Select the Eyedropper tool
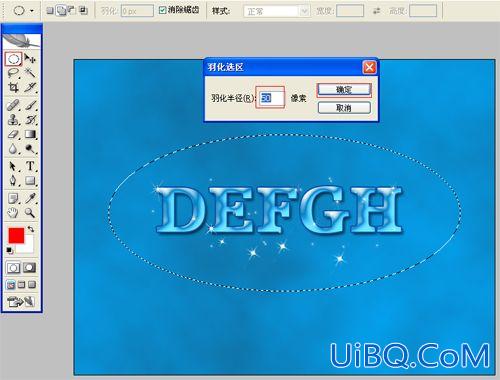The image size is (500, 380). 30,199
